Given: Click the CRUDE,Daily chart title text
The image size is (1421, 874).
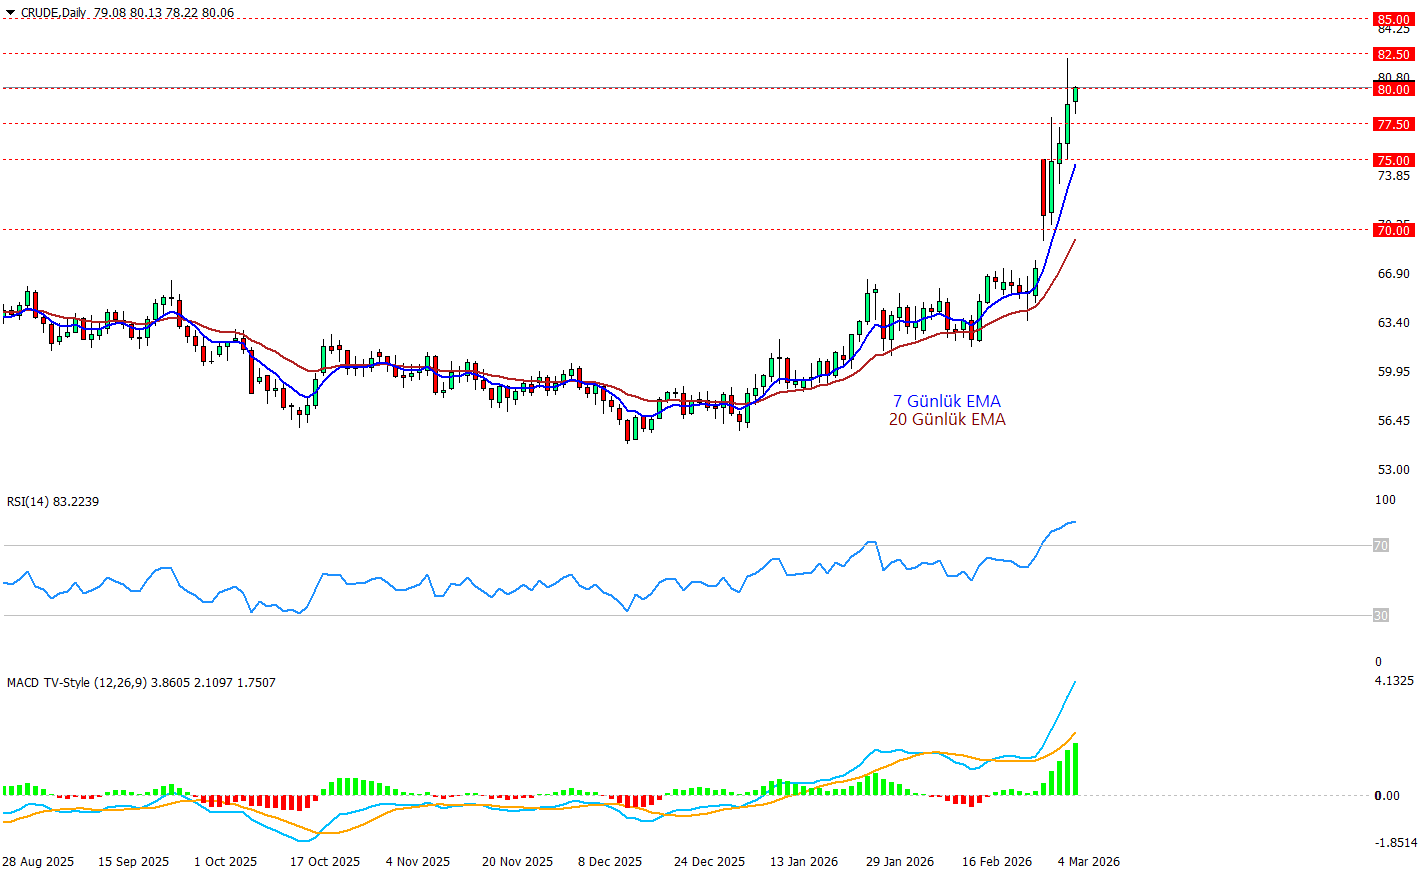Looking at the screenshot, I should [x=53, y=13].
